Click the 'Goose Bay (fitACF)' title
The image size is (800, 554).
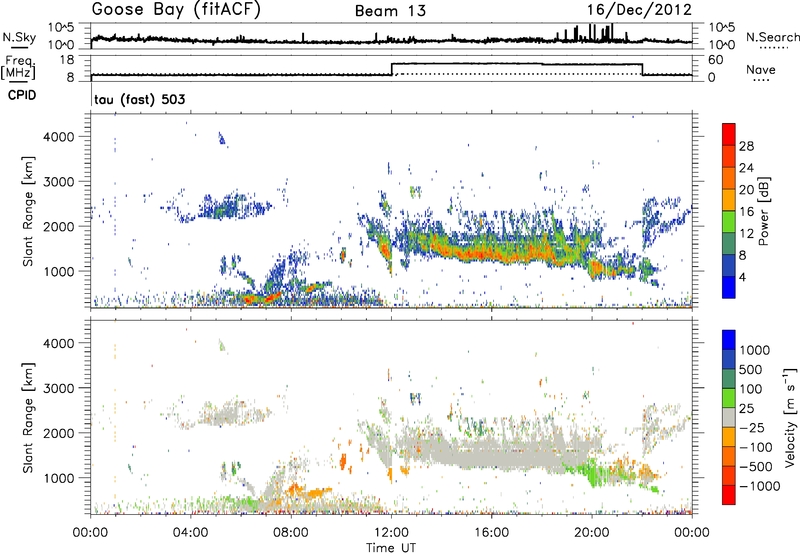coord(176,10)
